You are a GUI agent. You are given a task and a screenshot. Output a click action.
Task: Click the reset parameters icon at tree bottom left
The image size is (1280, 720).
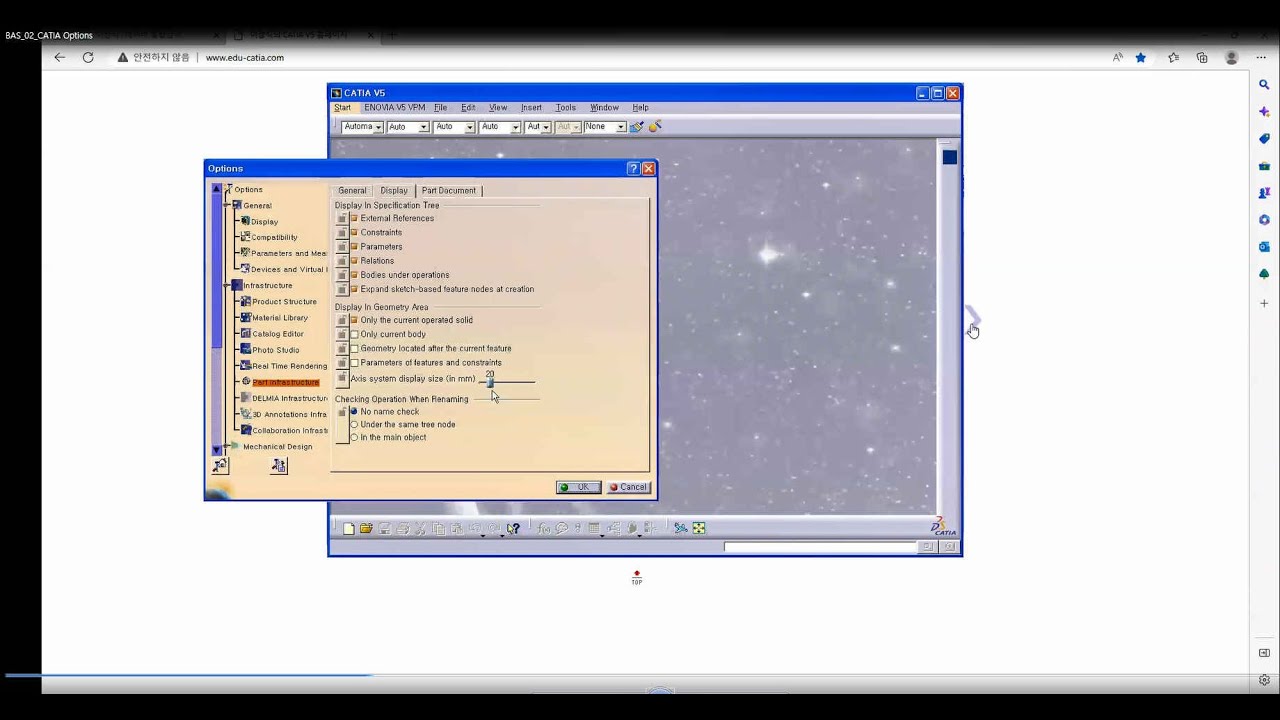tap(221, 466)
